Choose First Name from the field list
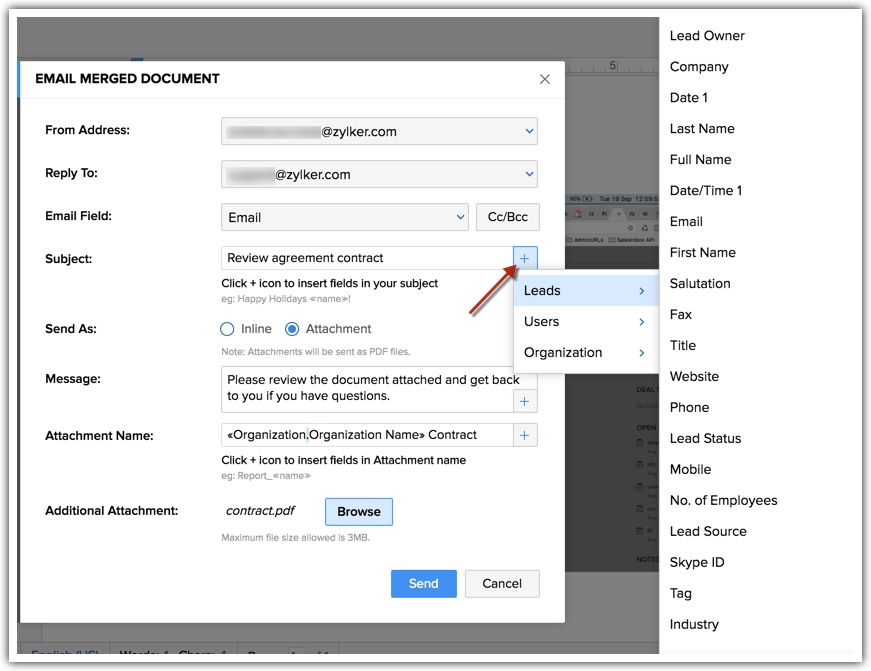 pos(703,253)
